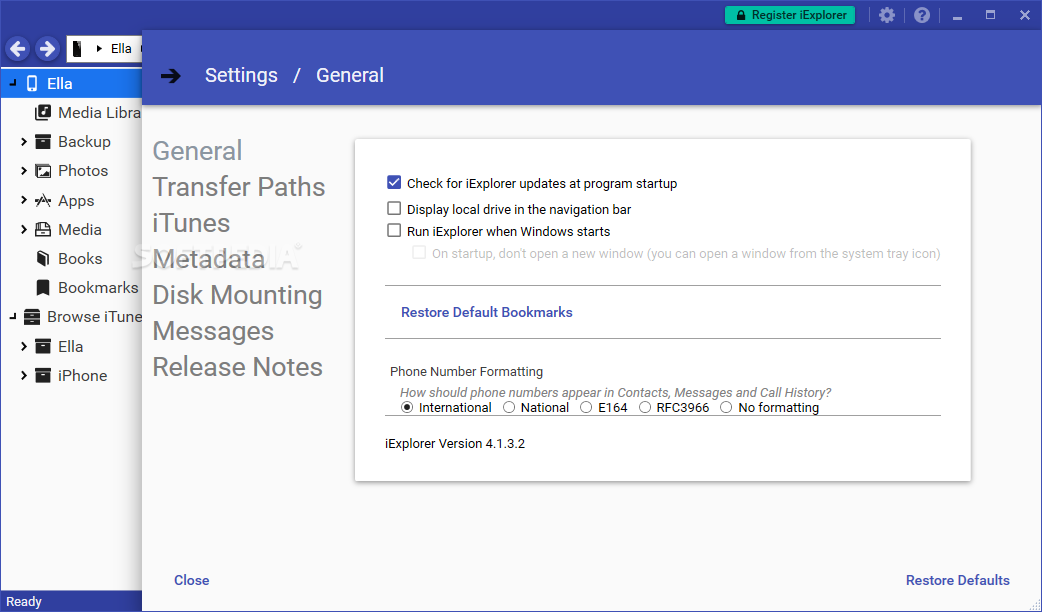
Task: Open settings via gear icon
Action: pyautogui.click(x=886, y=15)
